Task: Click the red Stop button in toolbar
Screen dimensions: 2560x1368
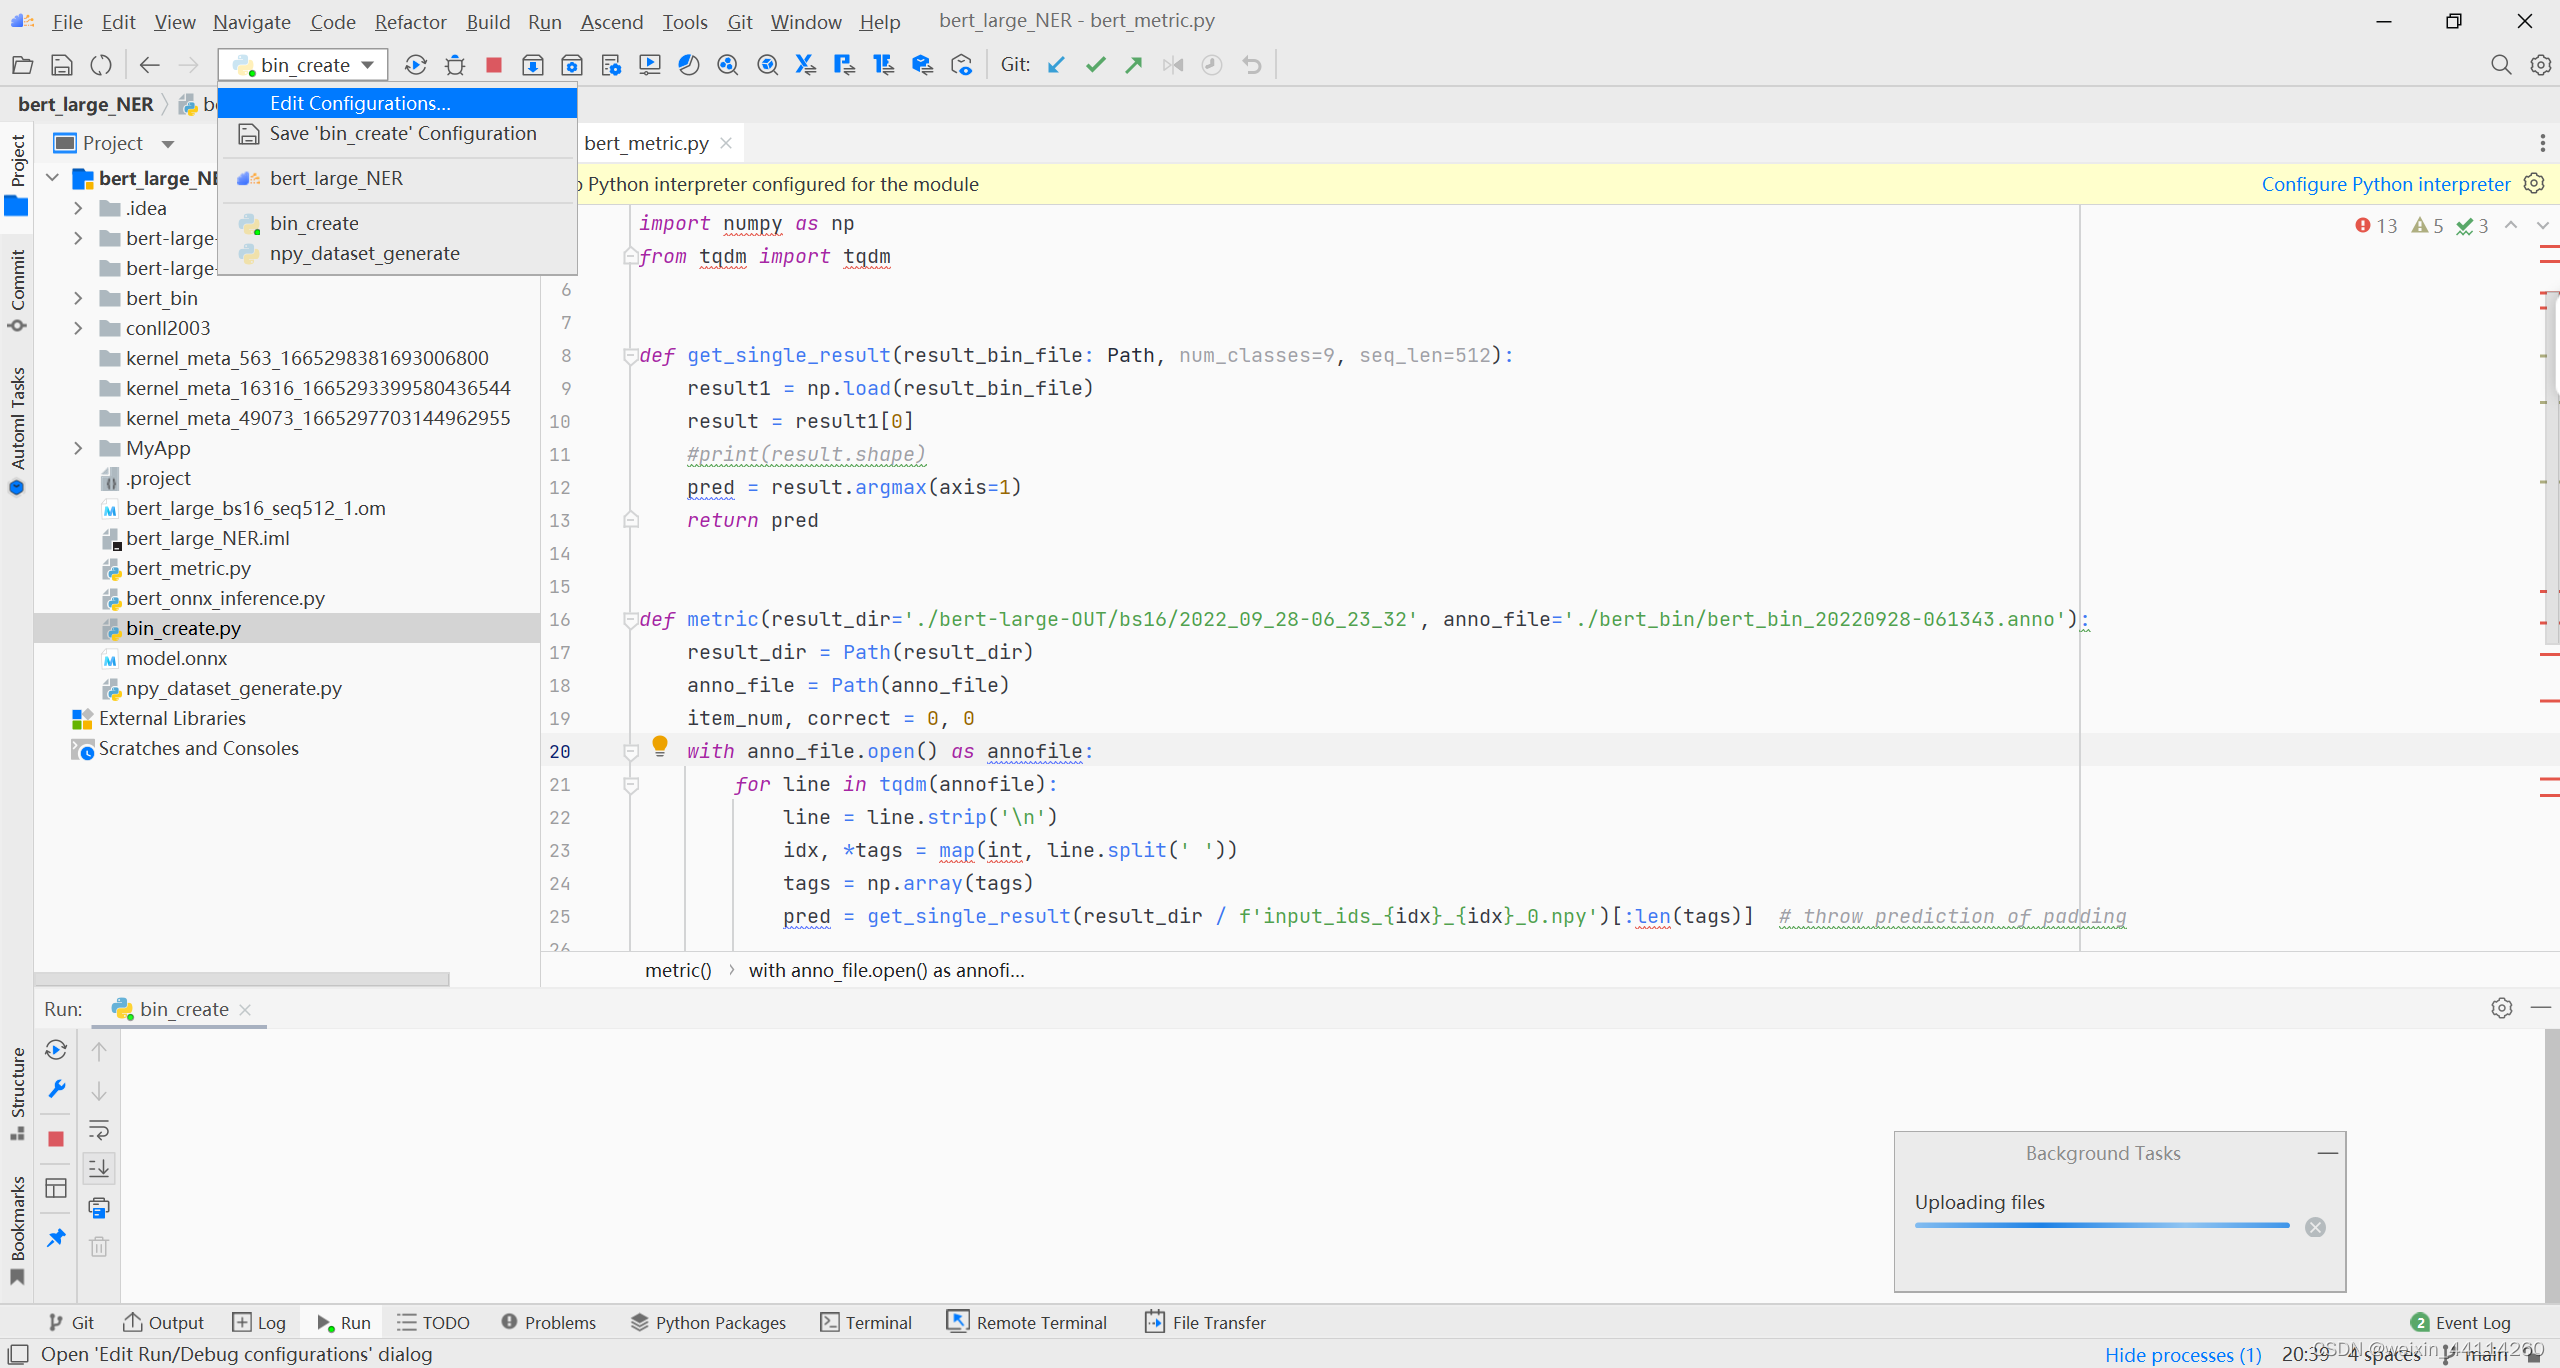Action: 493,65
